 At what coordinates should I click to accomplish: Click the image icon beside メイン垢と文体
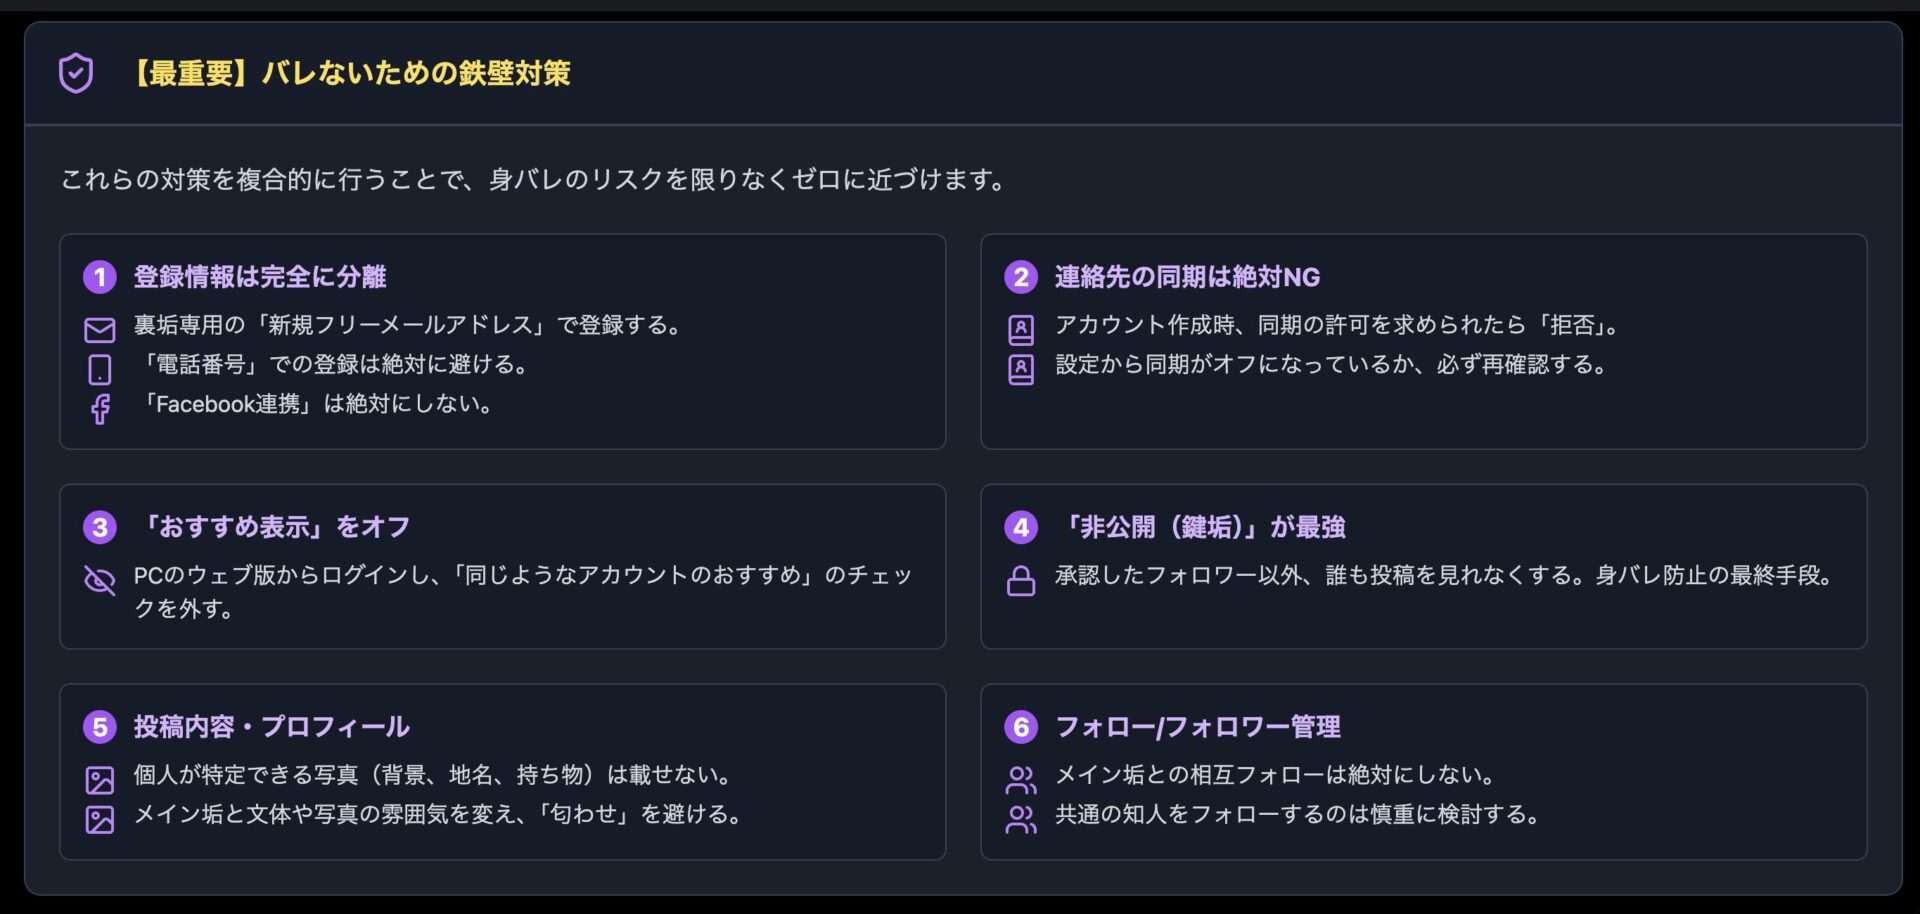(x=100, y=819)
